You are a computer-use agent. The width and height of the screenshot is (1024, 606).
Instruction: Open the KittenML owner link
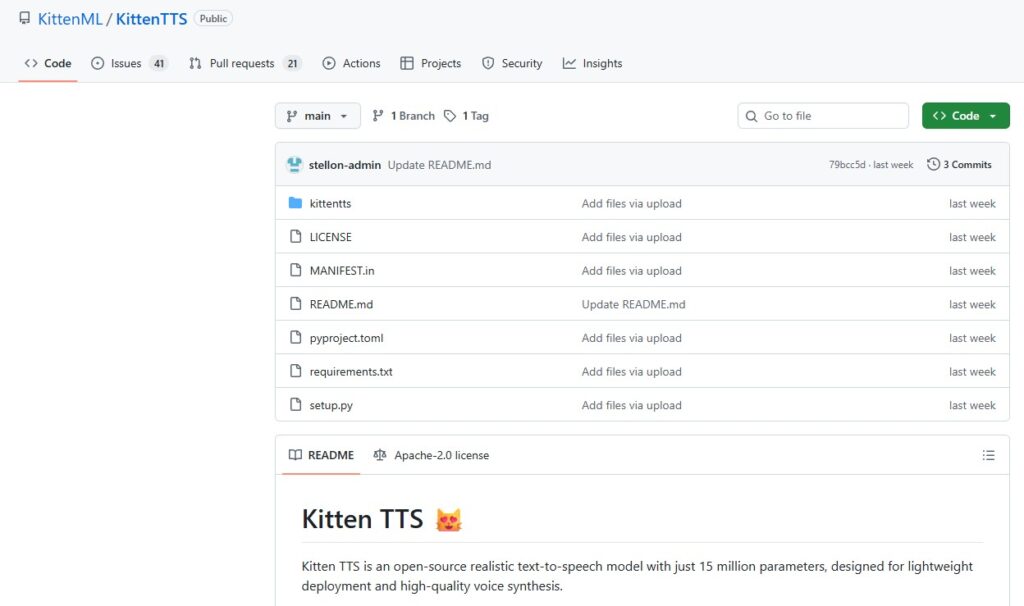[70, 19]
